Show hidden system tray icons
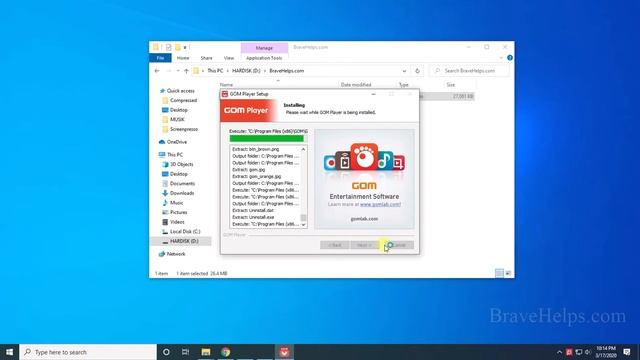640x360 pixels. click(x=559, y=352)
